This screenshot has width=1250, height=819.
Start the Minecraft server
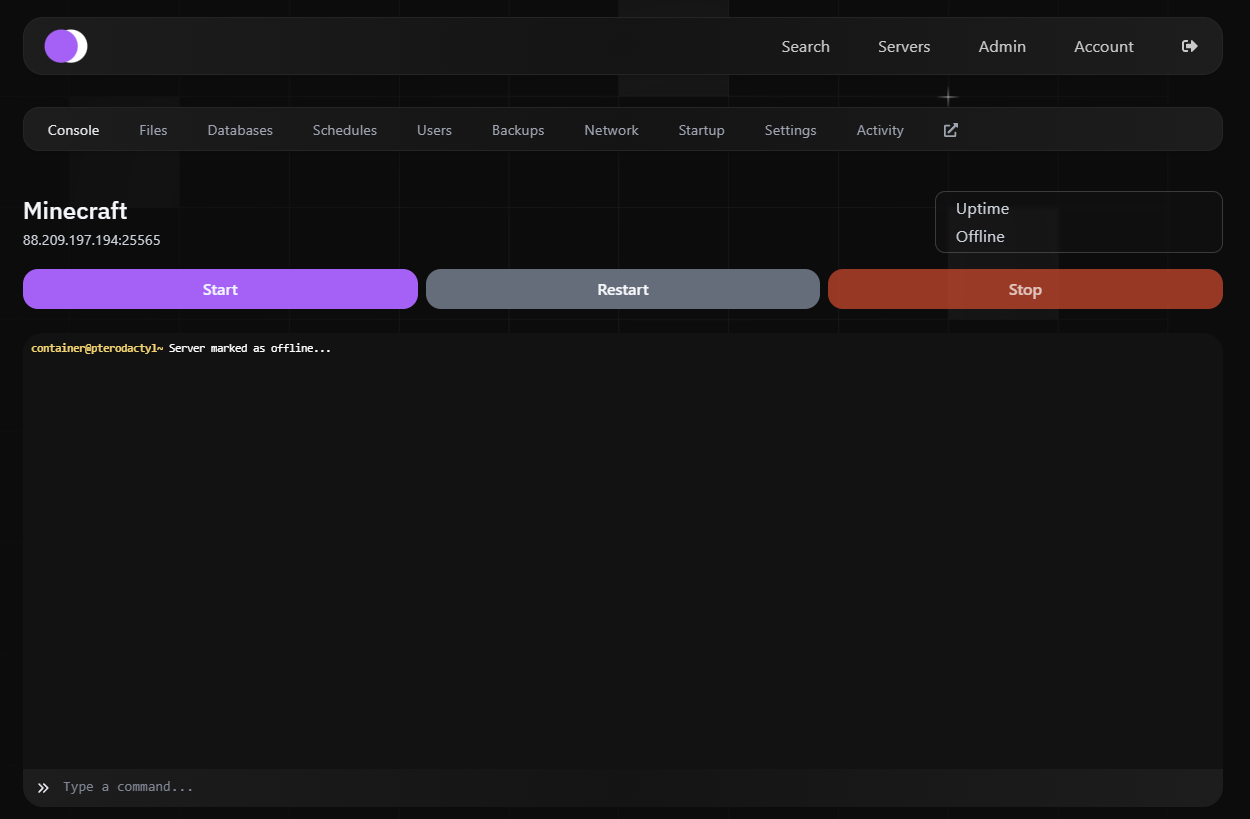220,289
